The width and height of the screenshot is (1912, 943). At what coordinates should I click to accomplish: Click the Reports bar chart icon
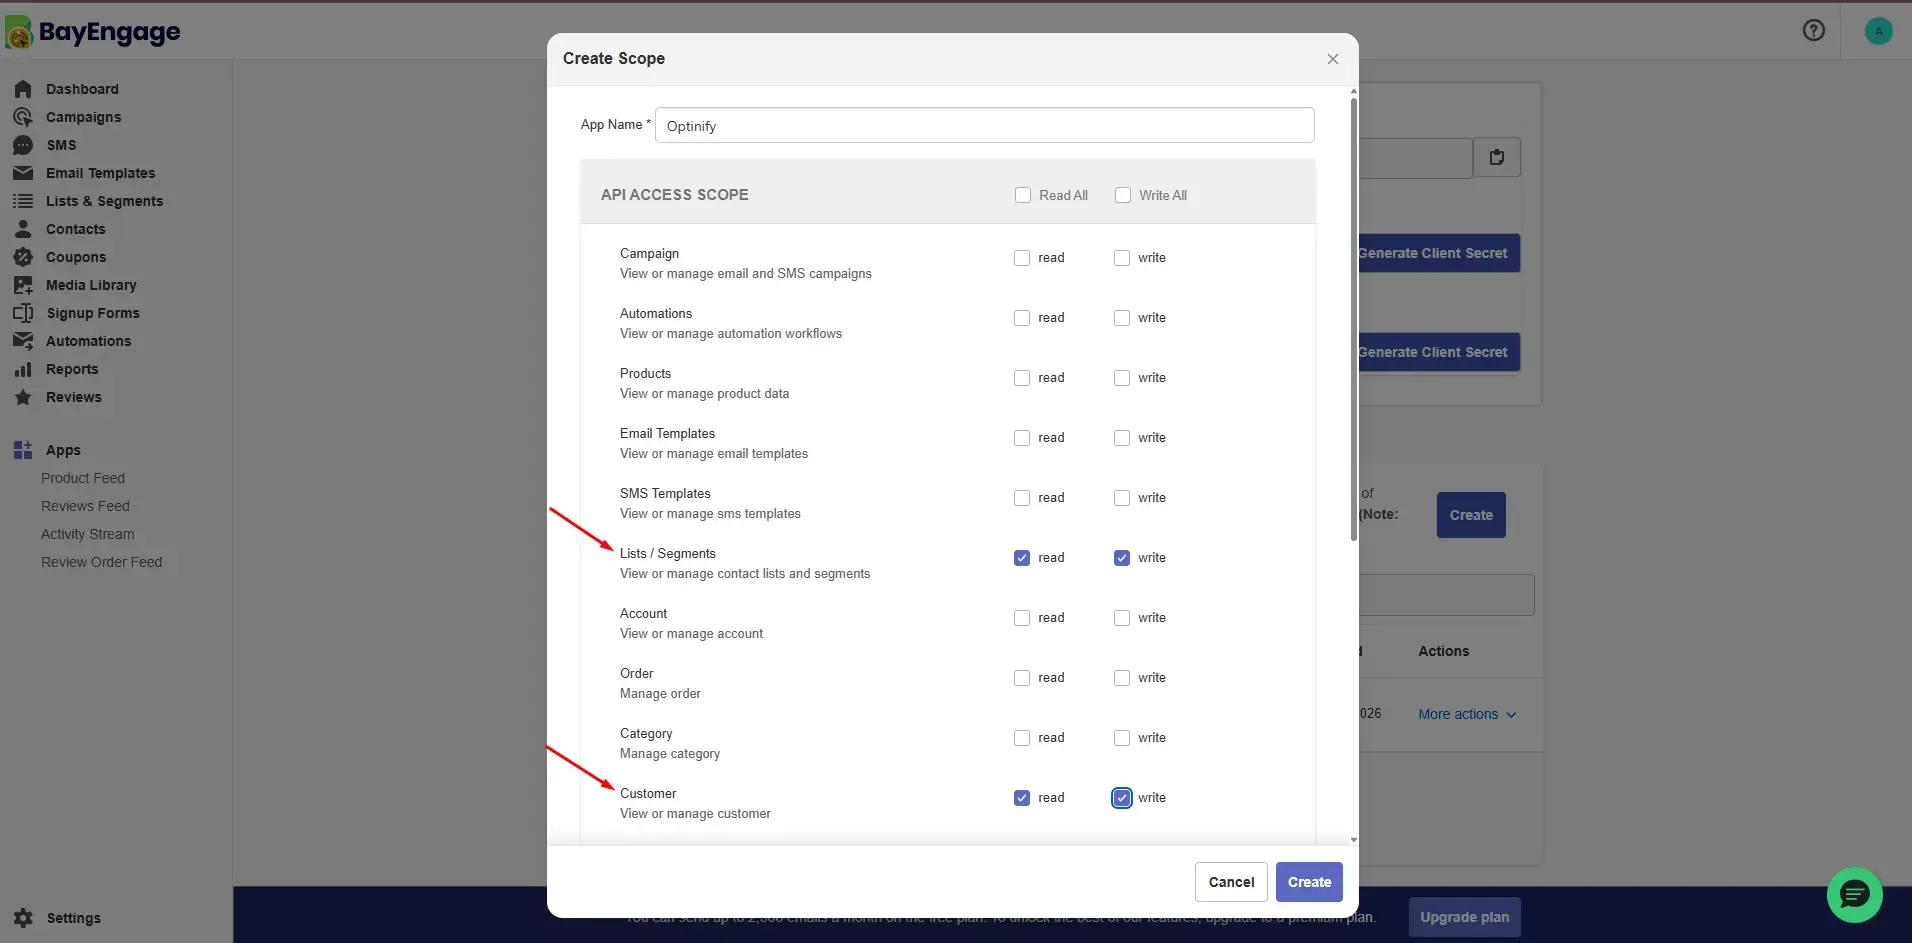tap(23, 369)
